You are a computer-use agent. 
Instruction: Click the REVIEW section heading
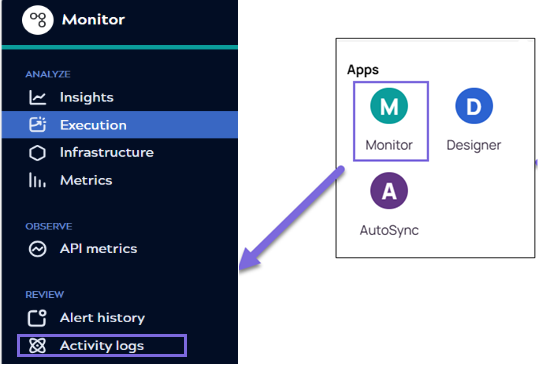click(x=45, y=295)
